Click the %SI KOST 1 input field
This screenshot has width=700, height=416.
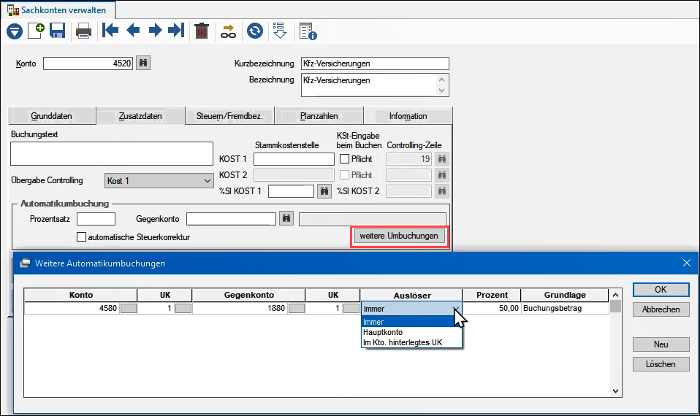pyautogui.click(x=291, y=191)
